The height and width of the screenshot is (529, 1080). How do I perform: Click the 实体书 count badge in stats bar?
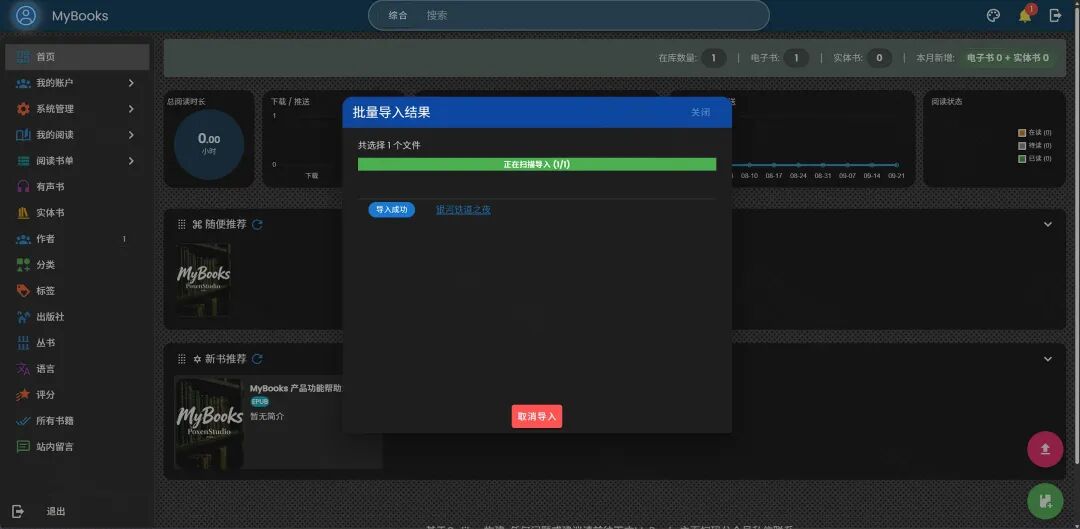click(x=879, y=58)
